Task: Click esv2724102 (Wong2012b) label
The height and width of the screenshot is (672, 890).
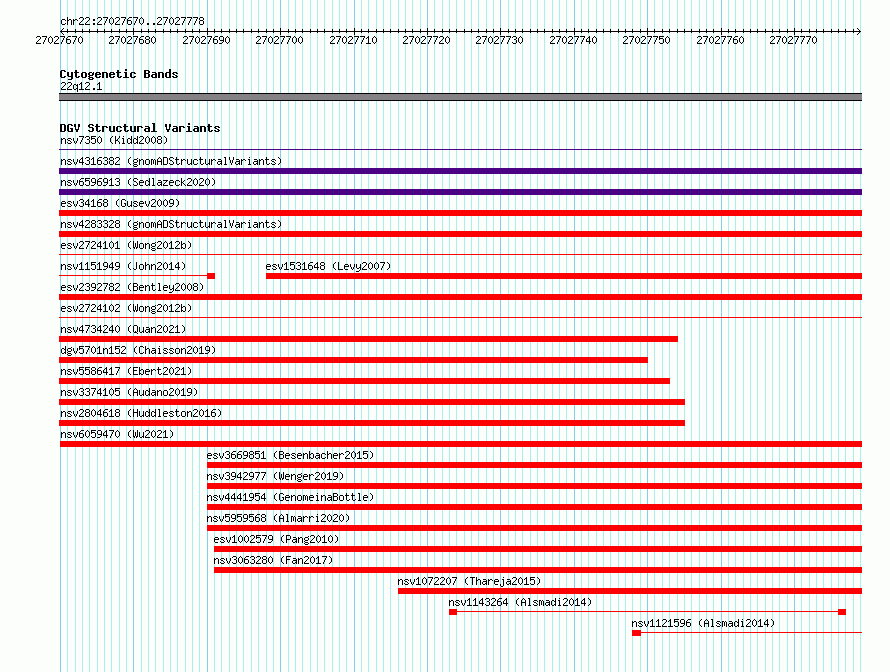Action: pos(126,308)
